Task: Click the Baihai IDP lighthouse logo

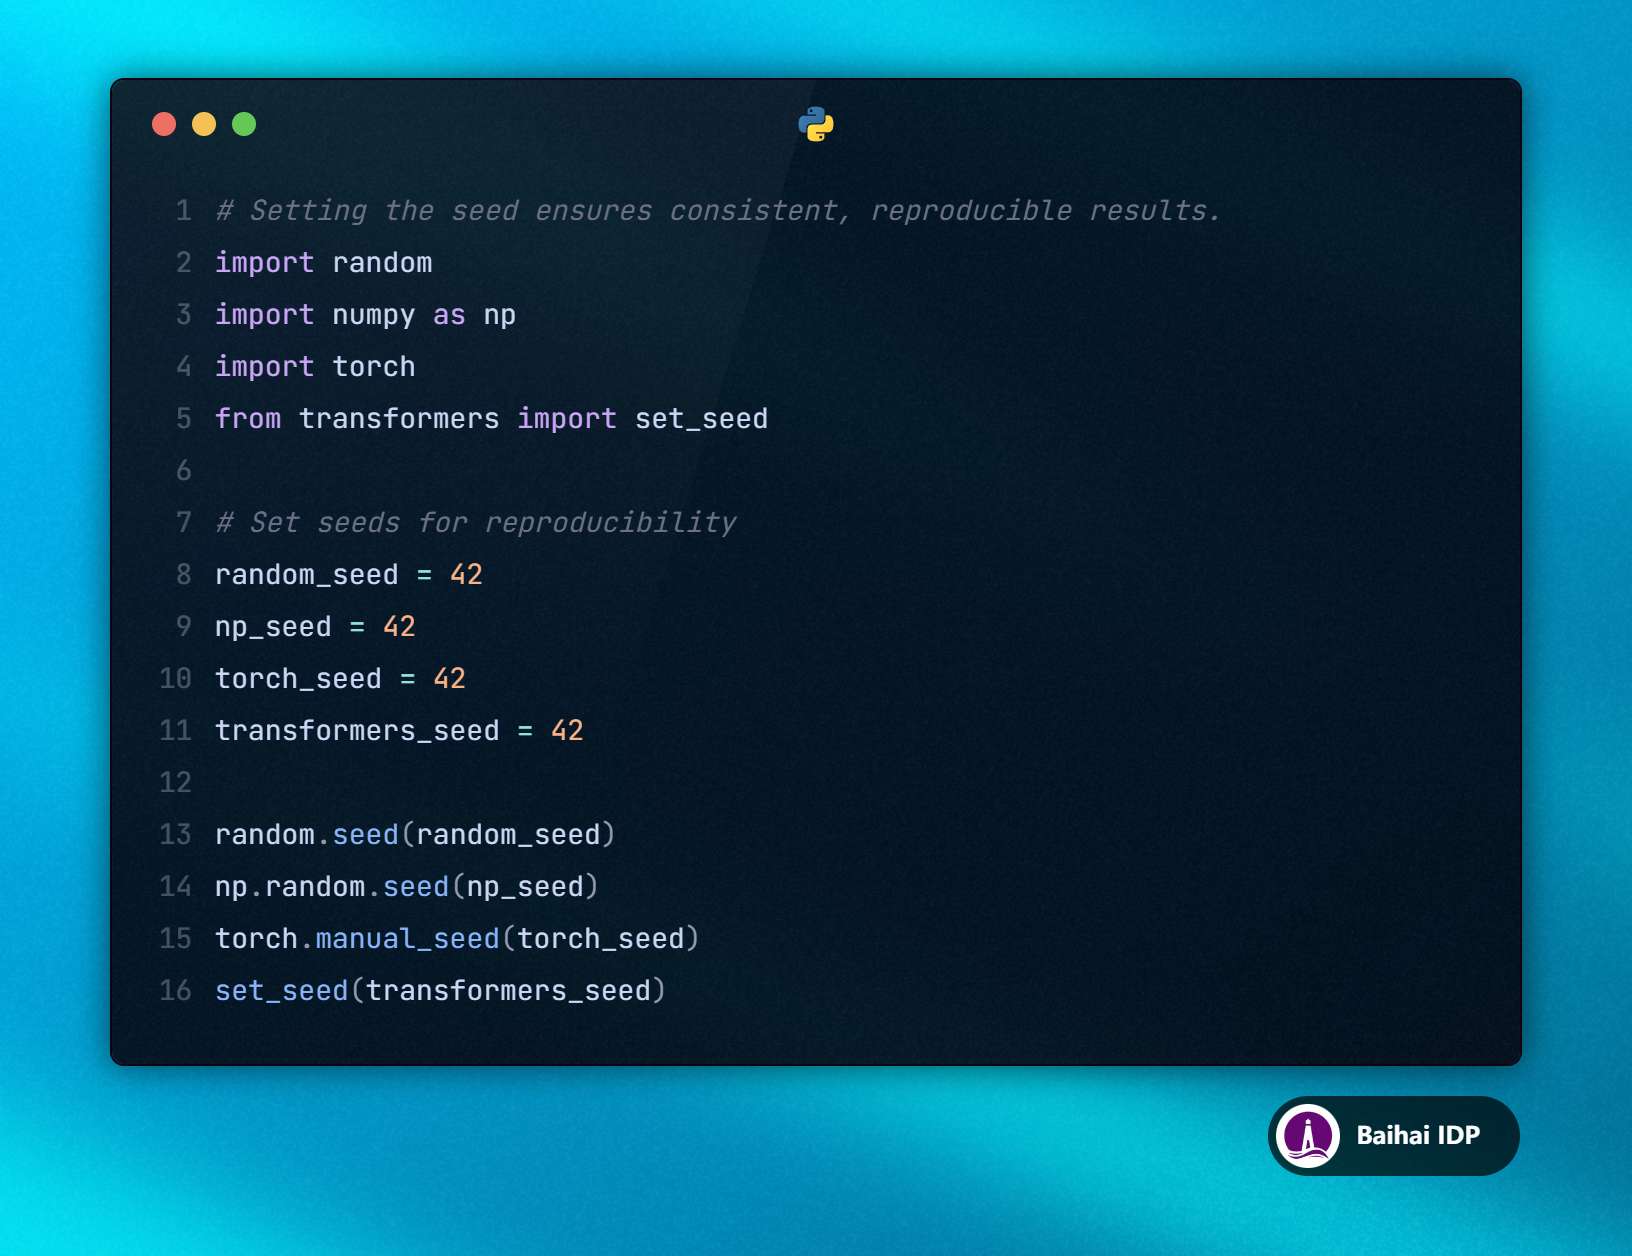Action: 1308,1136
